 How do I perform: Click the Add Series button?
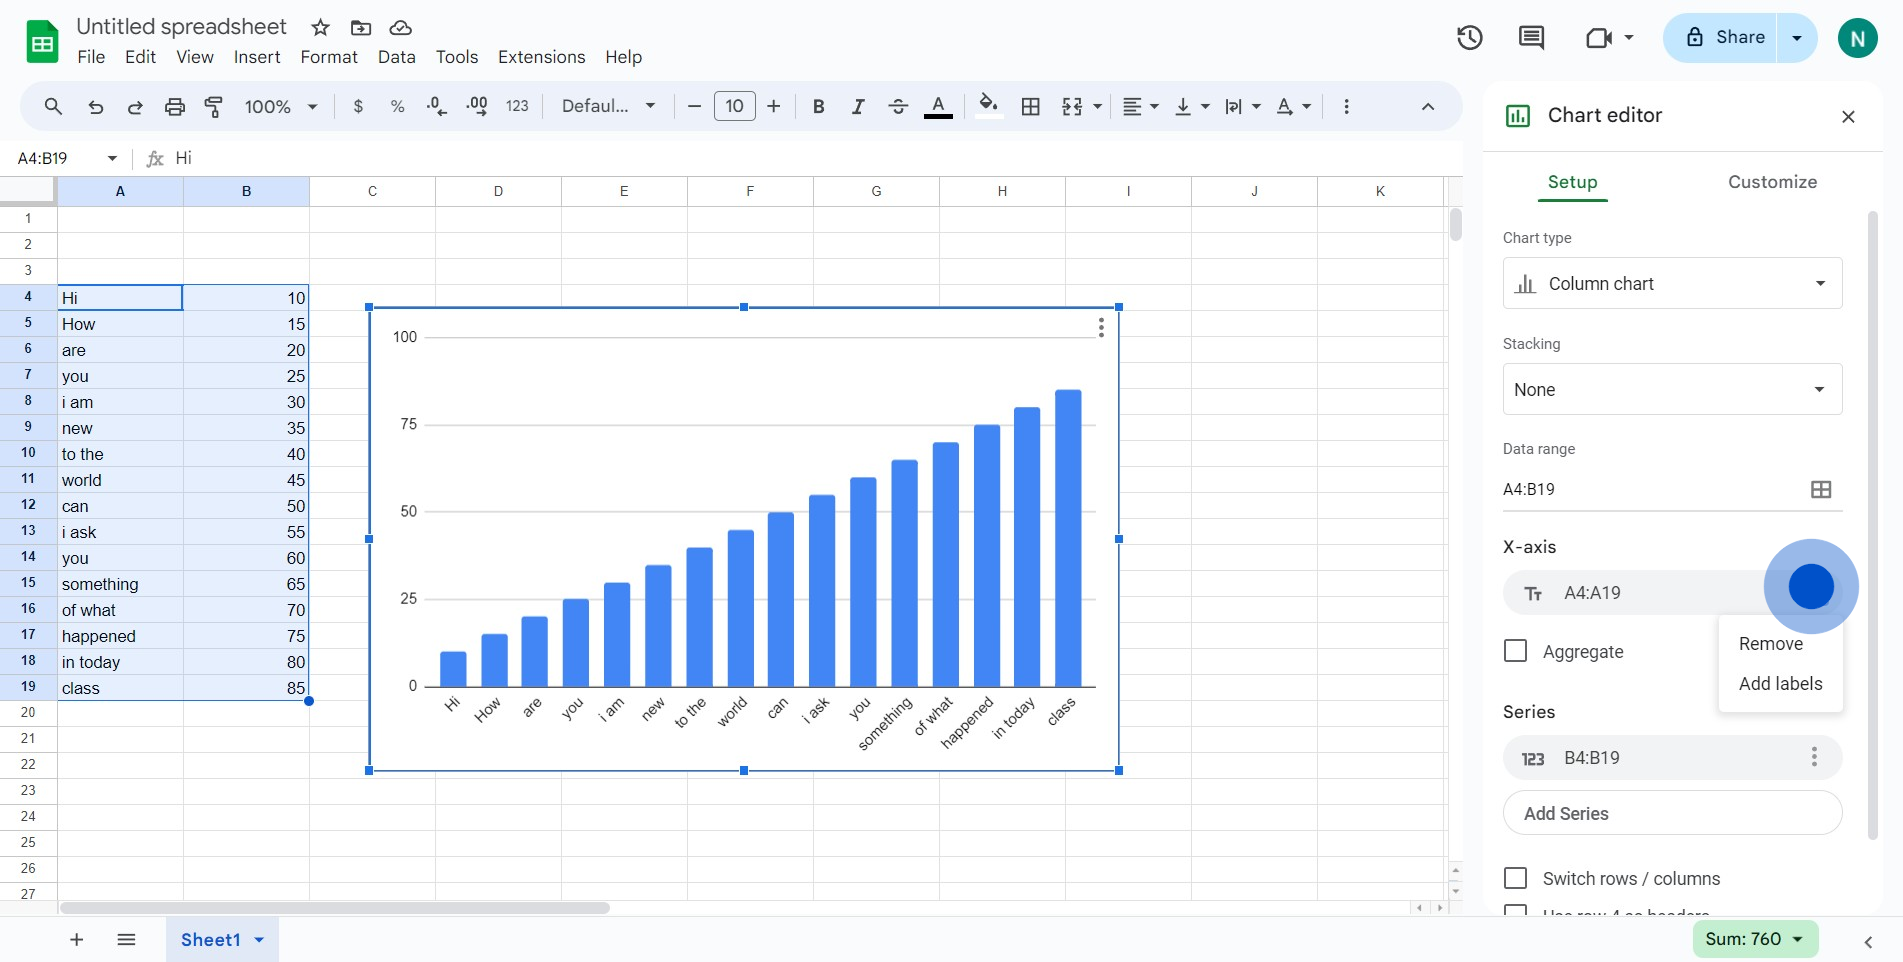point(1672,814)
